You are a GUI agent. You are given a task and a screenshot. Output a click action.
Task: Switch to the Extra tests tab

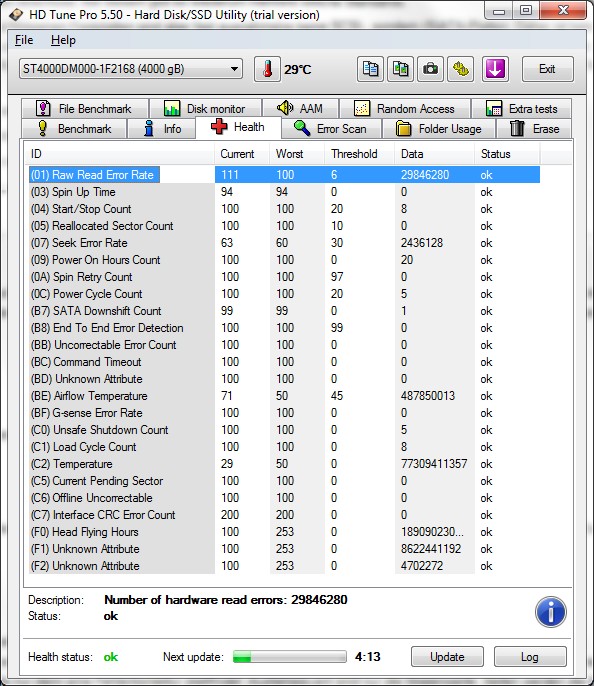(x=521, y=108)
